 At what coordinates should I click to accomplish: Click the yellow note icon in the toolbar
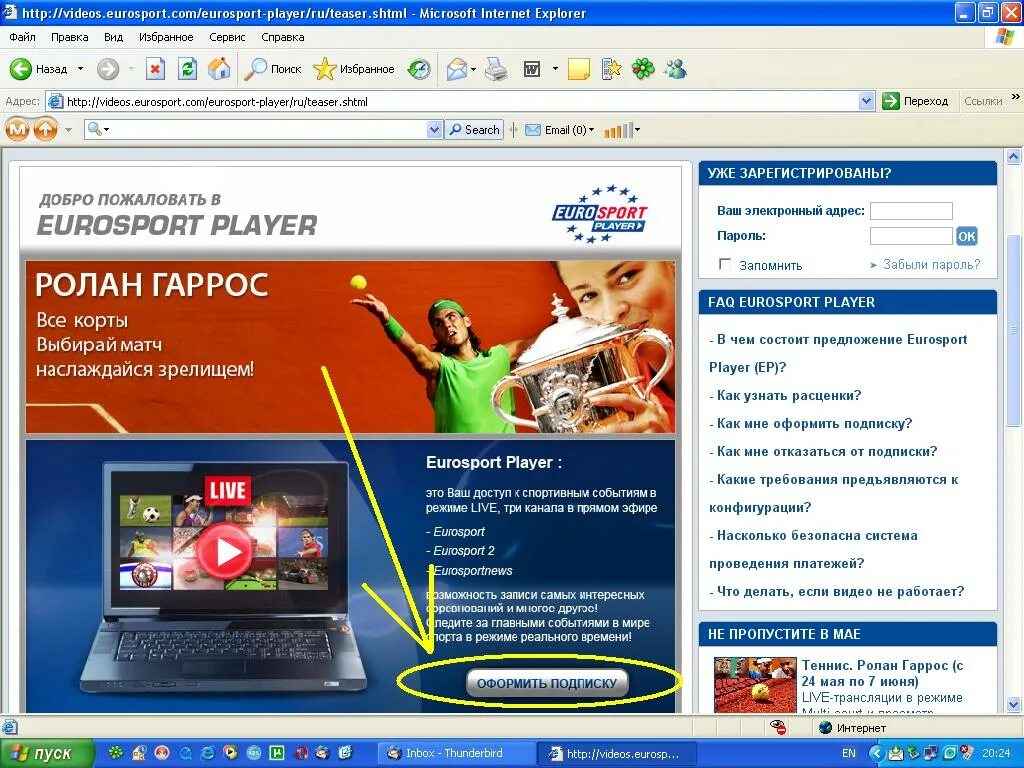coord(579,69)
